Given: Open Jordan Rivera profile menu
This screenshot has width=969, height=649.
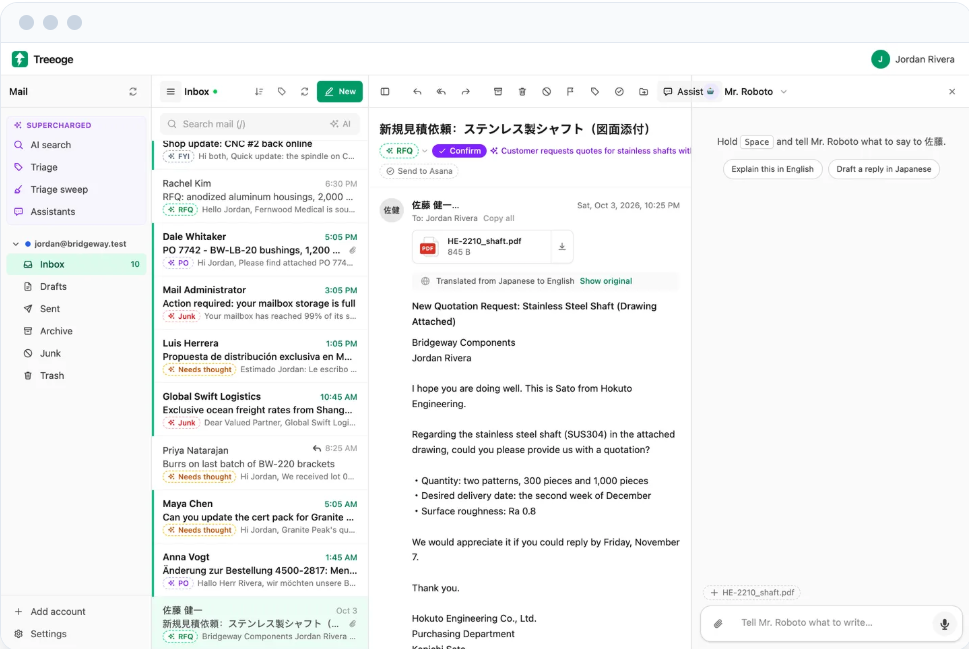Looking at the screenshot, I should click(x=912, y=59).
